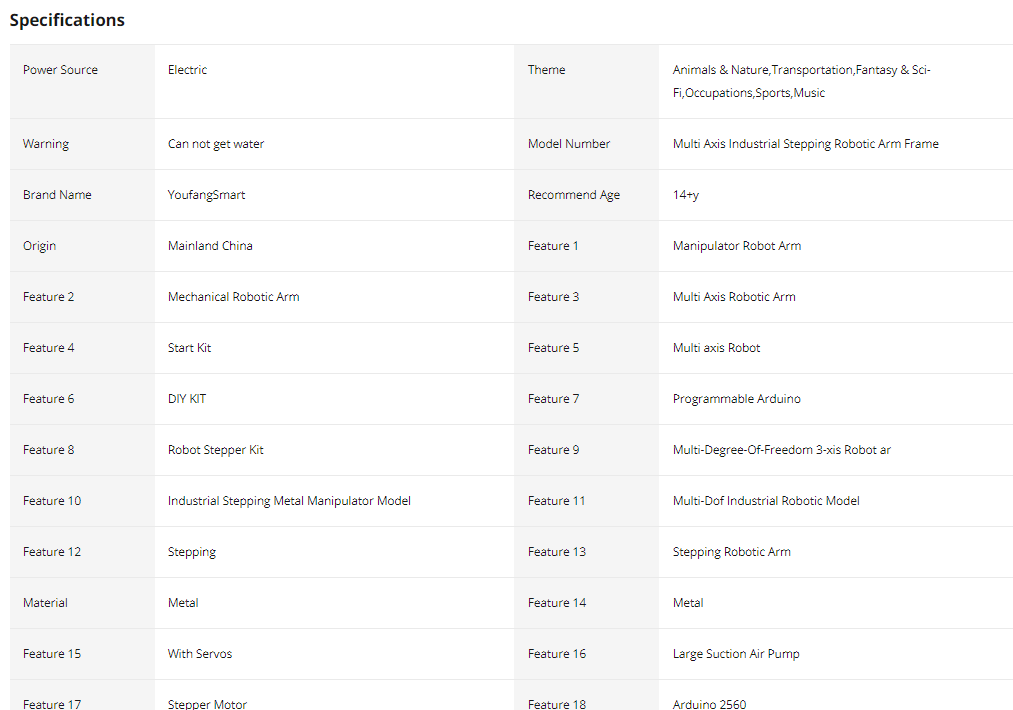
Task: Select the With Servos feature value
Action: click(x=199, y=654)
